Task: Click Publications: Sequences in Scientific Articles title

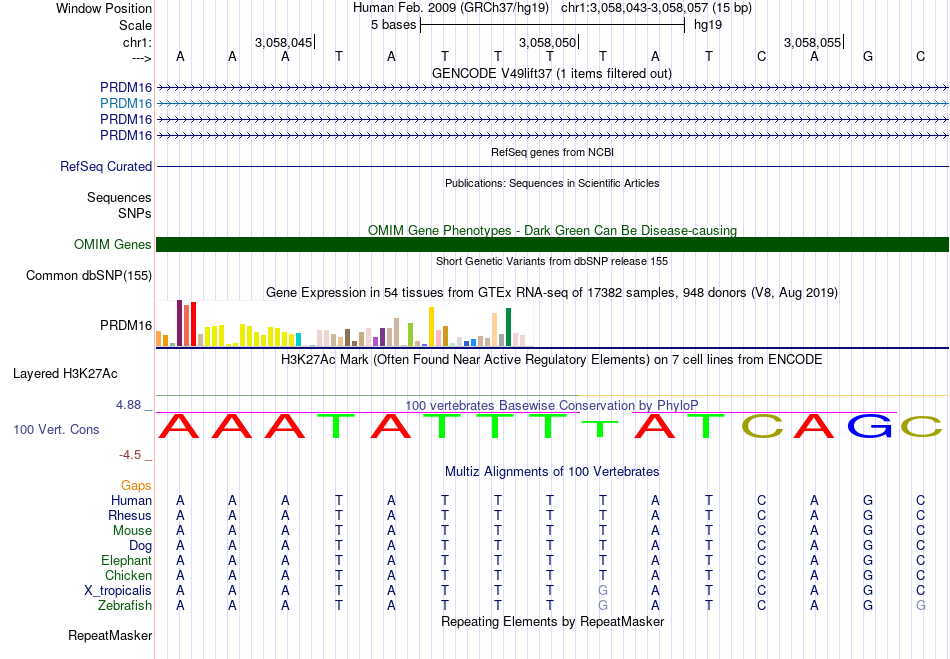Action: pyautogui.click(x=552, y=184)
